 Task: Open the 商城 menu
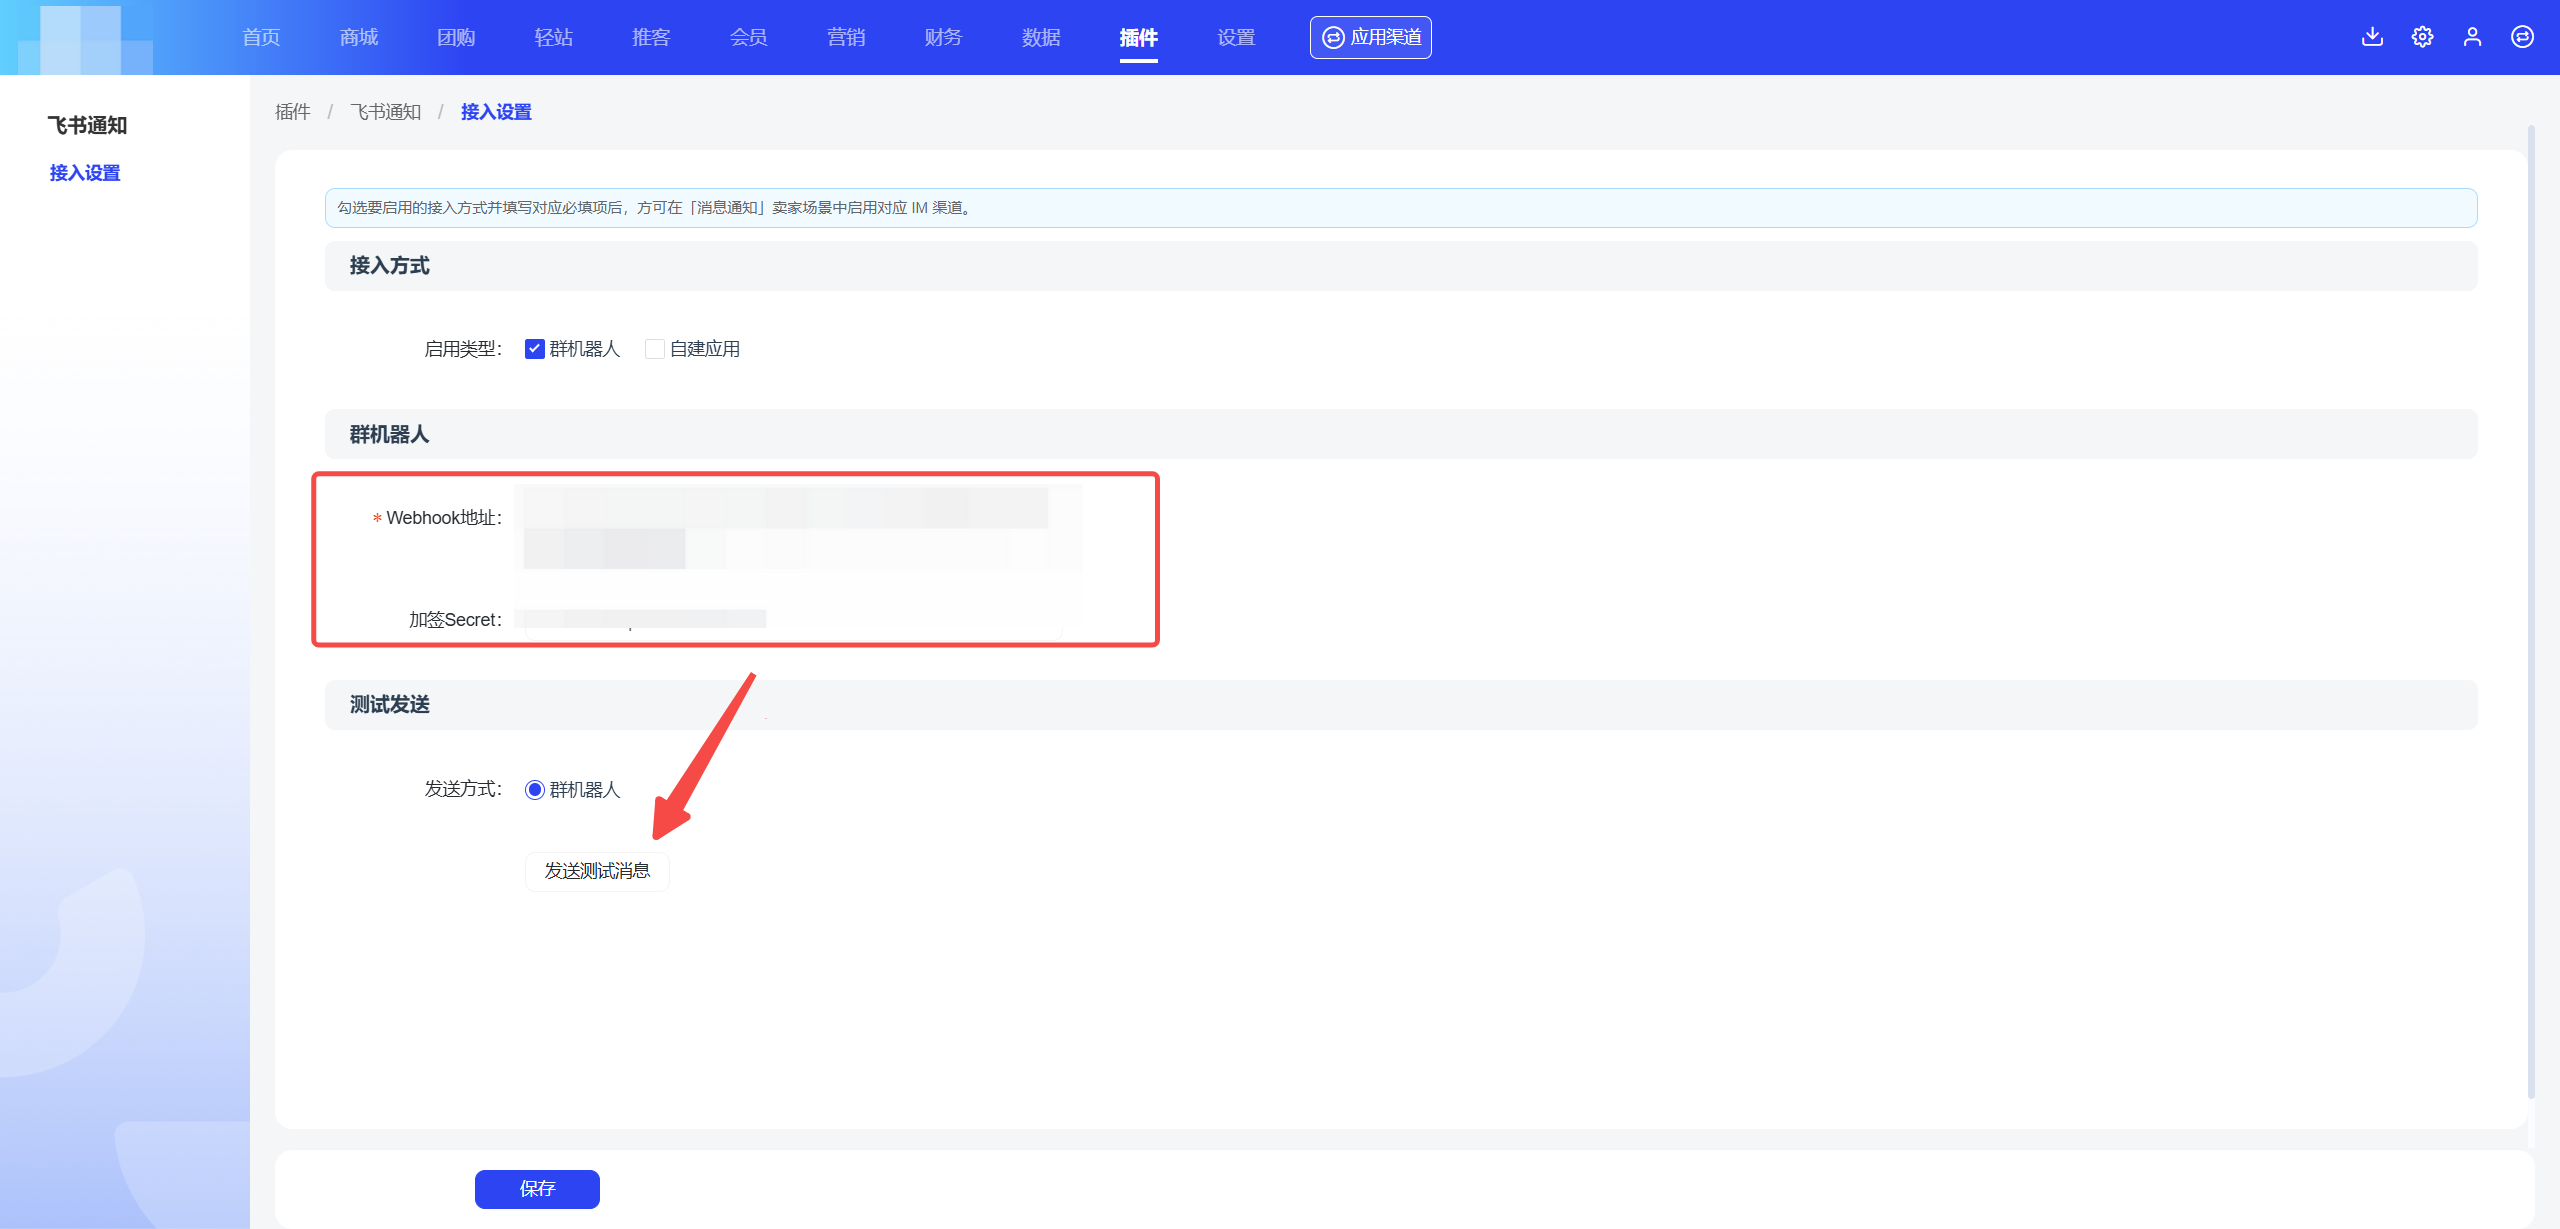point(359,37)
